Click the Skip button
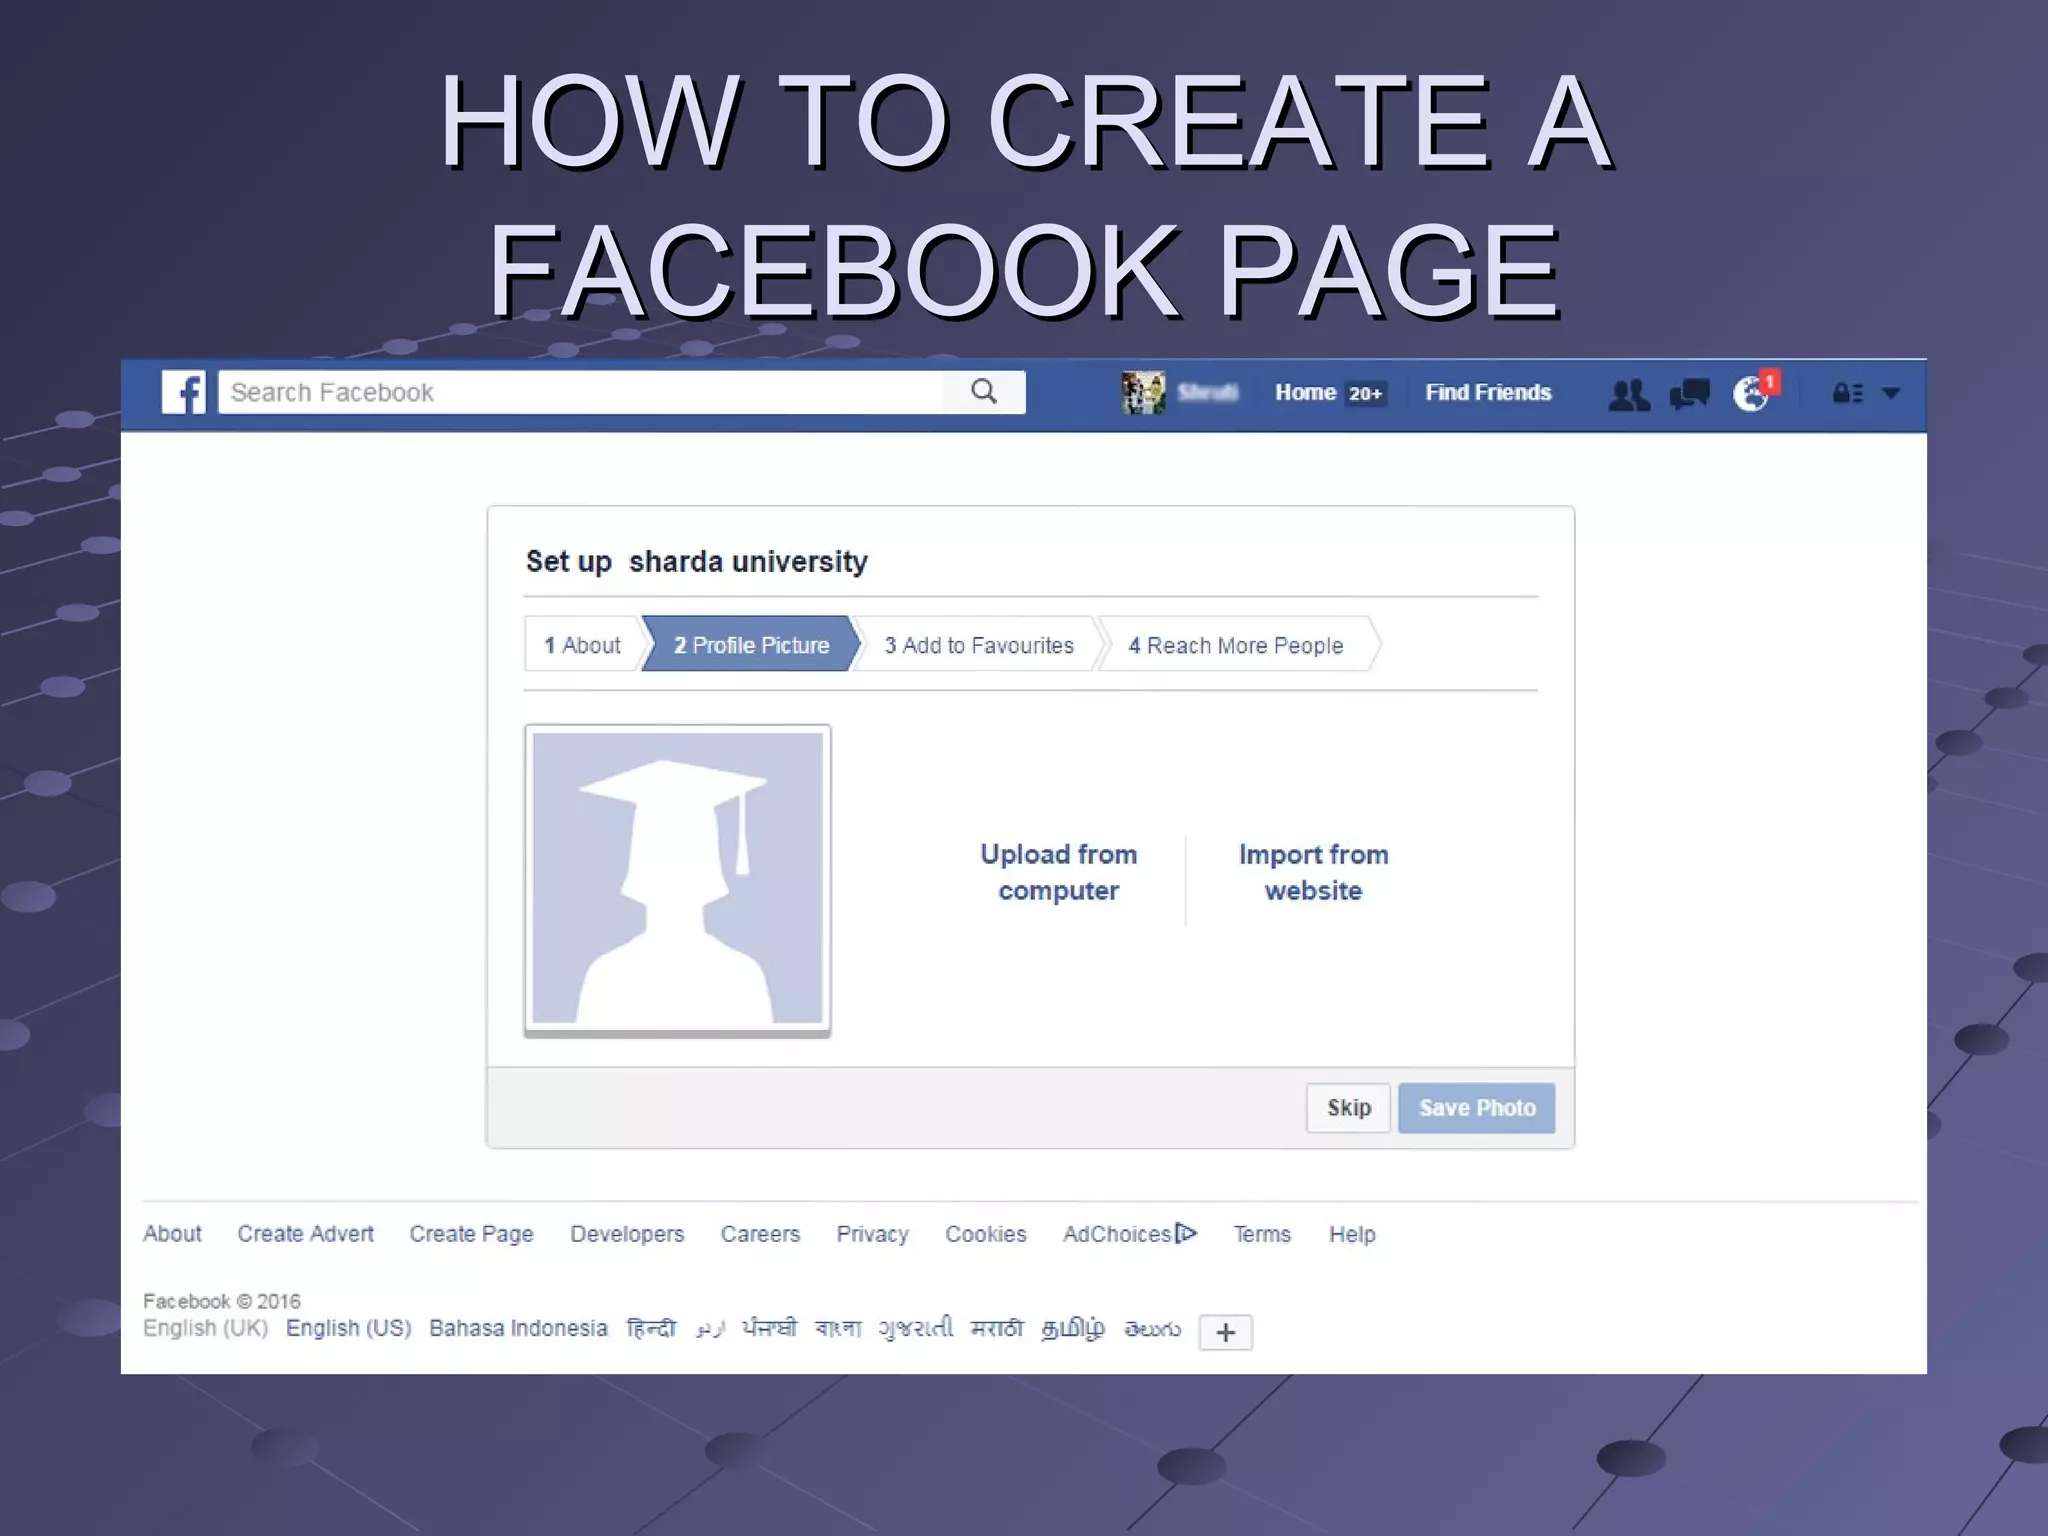The width and height of the screenshot is (2048, 1536). (x=1348, y=1108)
